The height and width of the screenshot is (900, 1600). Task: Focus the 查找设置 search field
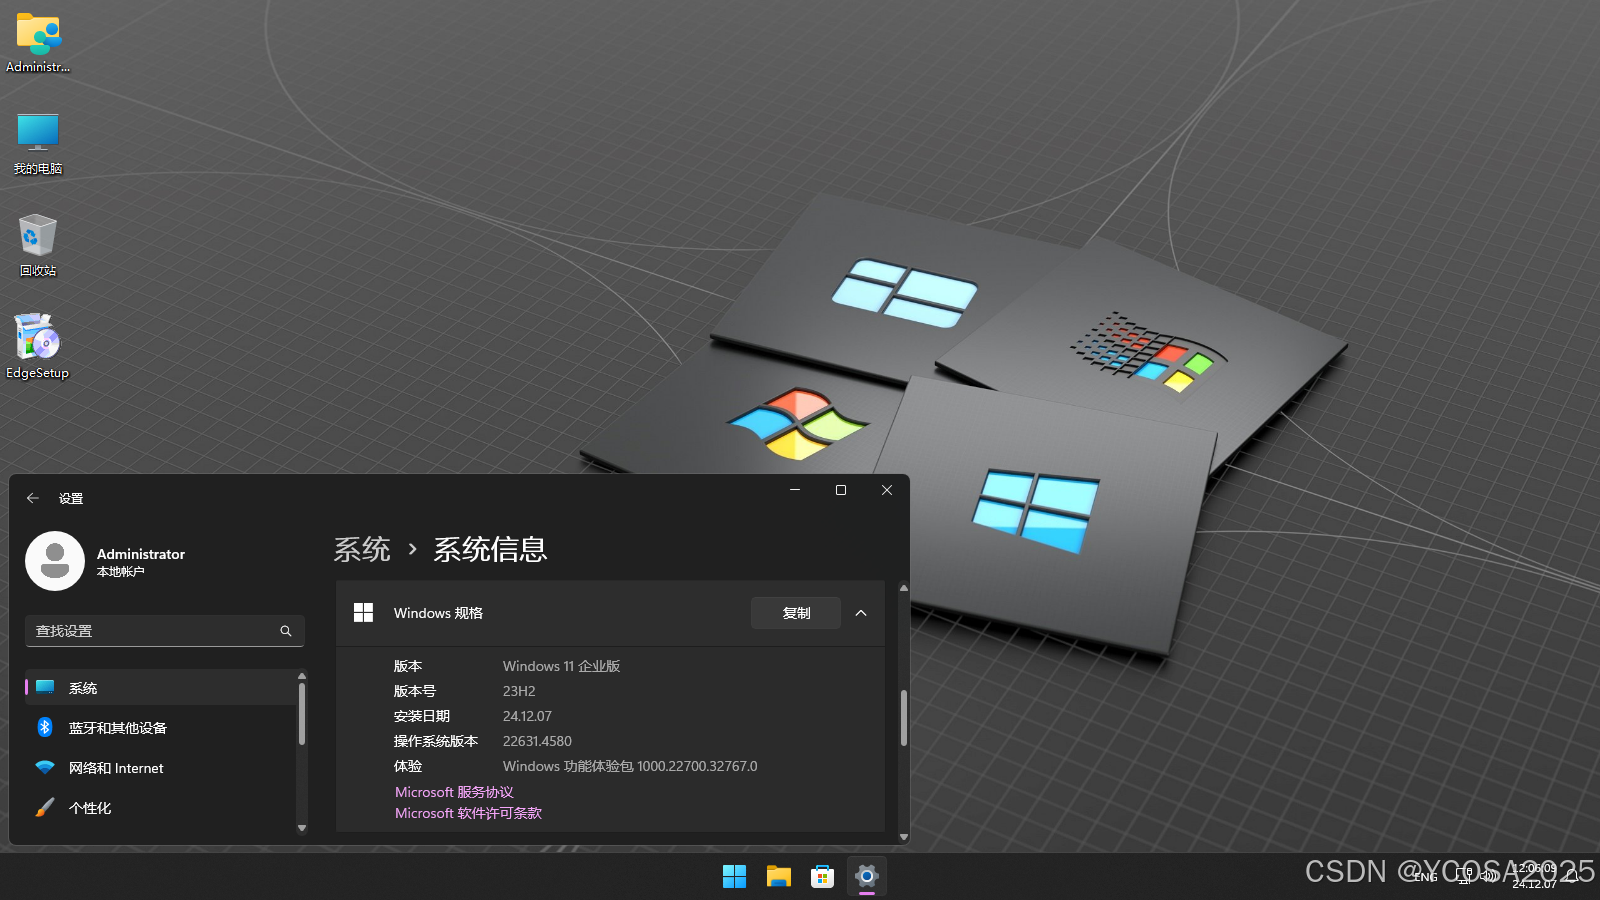165,631
